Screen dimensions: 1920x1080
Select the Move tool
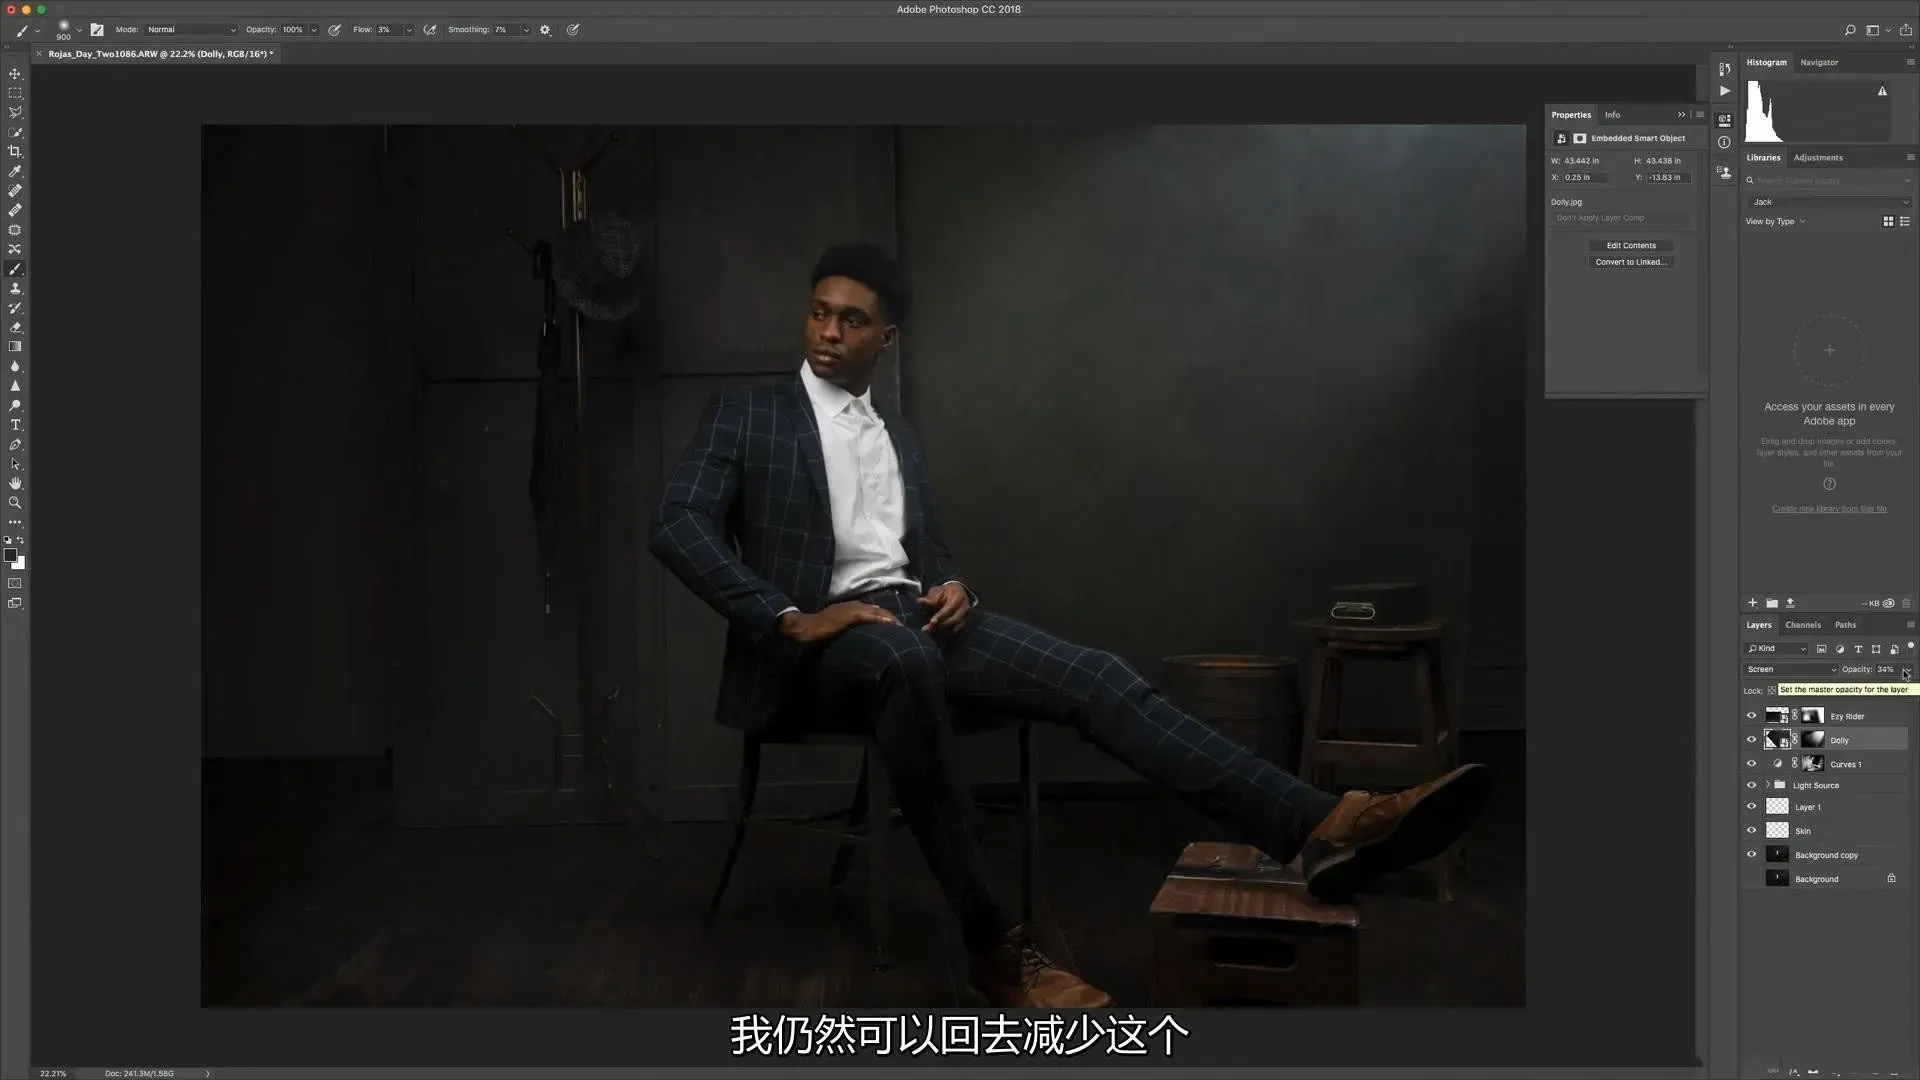point(15,74)
